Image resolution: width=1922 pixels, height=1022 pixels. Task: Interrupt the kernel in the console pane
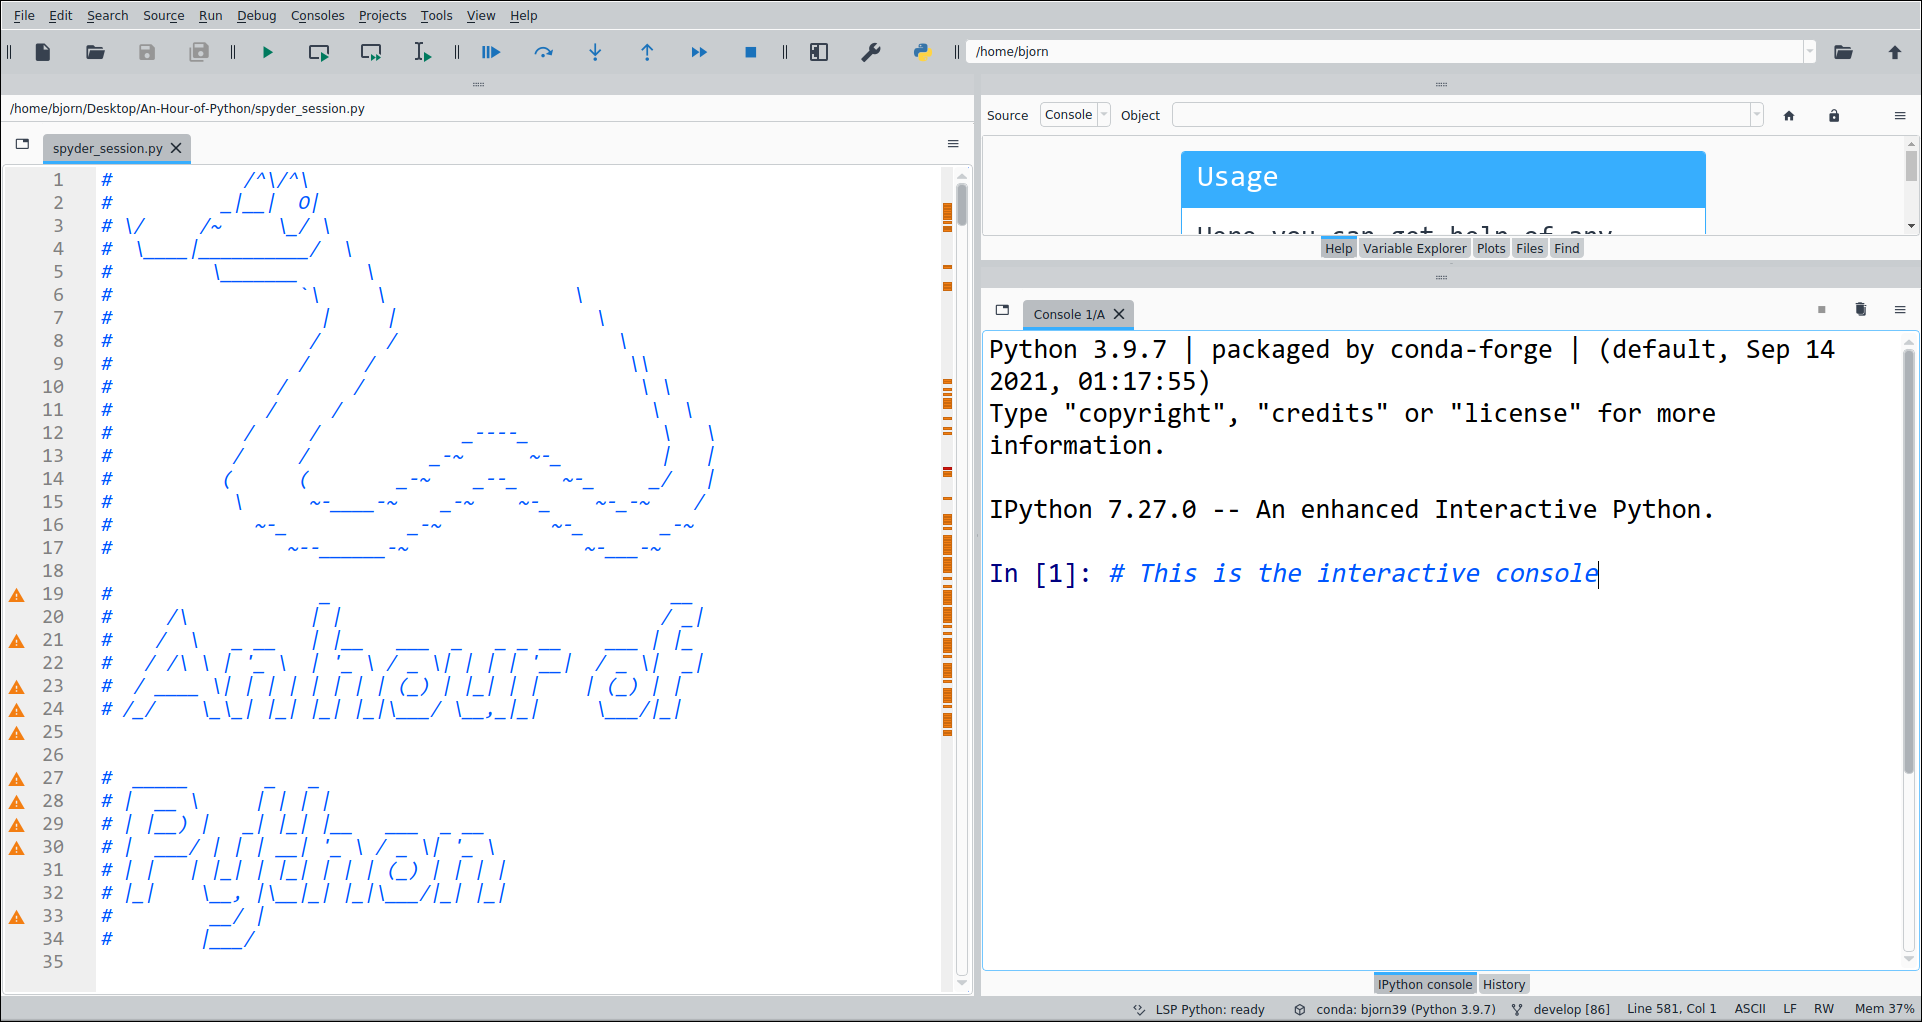click(x=1822, y=310)
